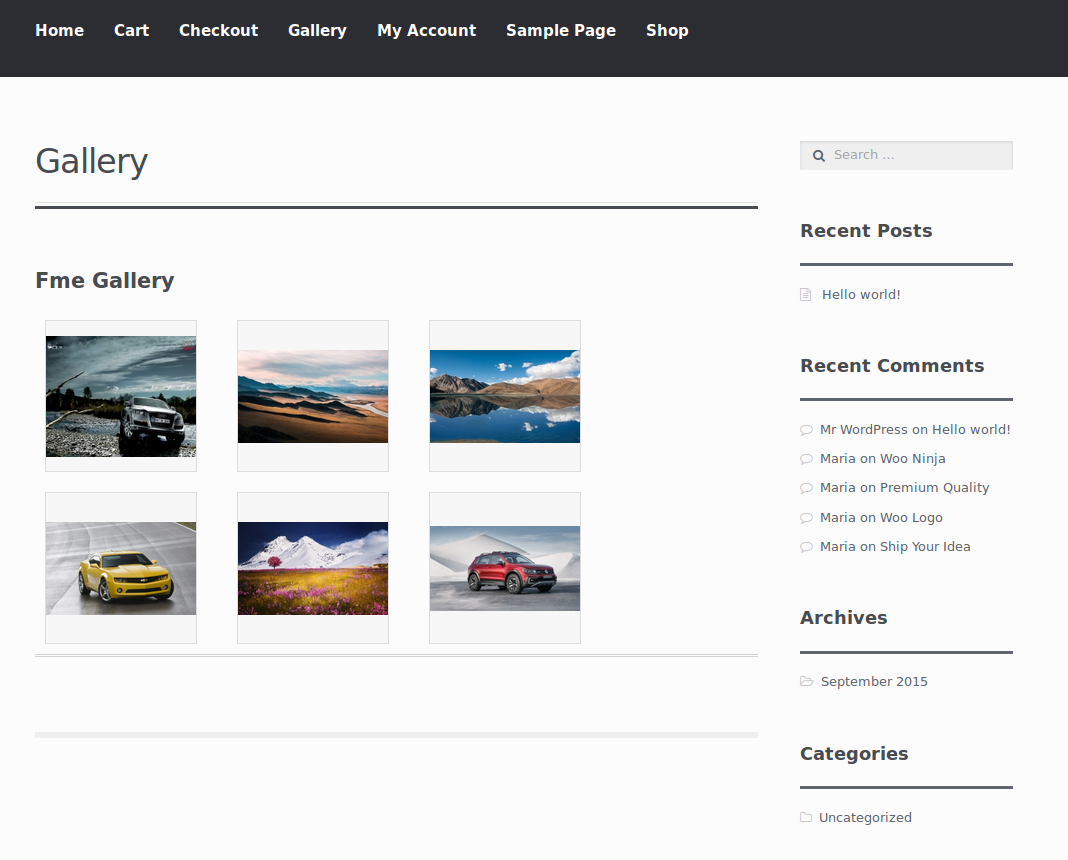Image resolution: width=1068 pixels, height=860 pixels.
Task: Open the Uncategorized category
Action: click(x=865, y=818)
